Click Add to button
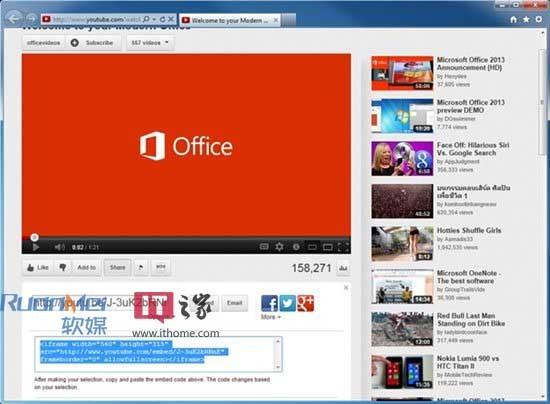 pos(87,268)
